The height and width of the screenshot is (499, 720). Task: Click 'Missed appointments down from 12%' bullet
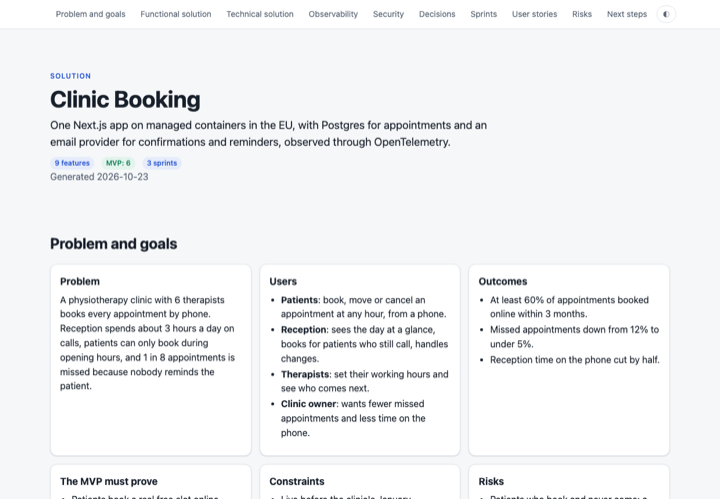click(x=574, y=336)
